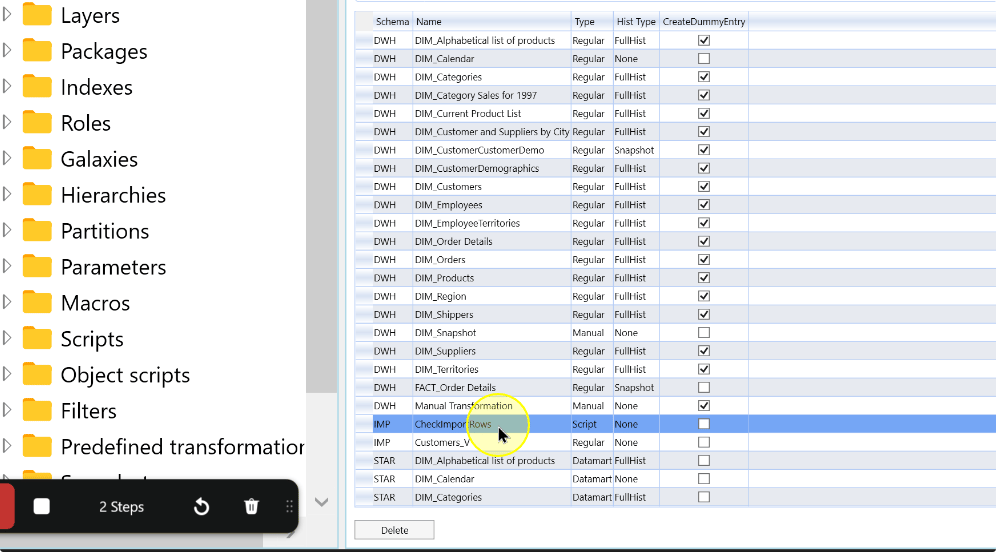Check CreateDummyEntry for FACT_Order Details

tap(704, 387)
